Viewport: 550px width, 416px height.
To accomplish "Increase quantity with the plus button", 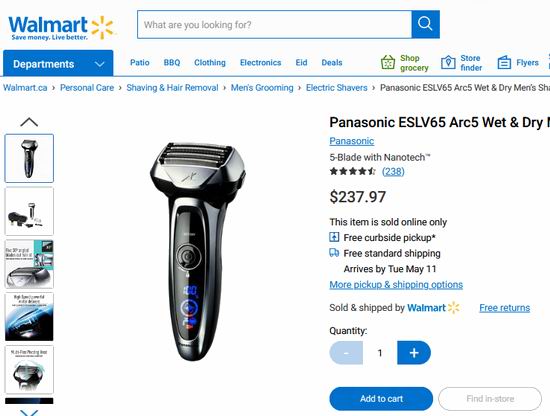I will [x=414, y=353].
